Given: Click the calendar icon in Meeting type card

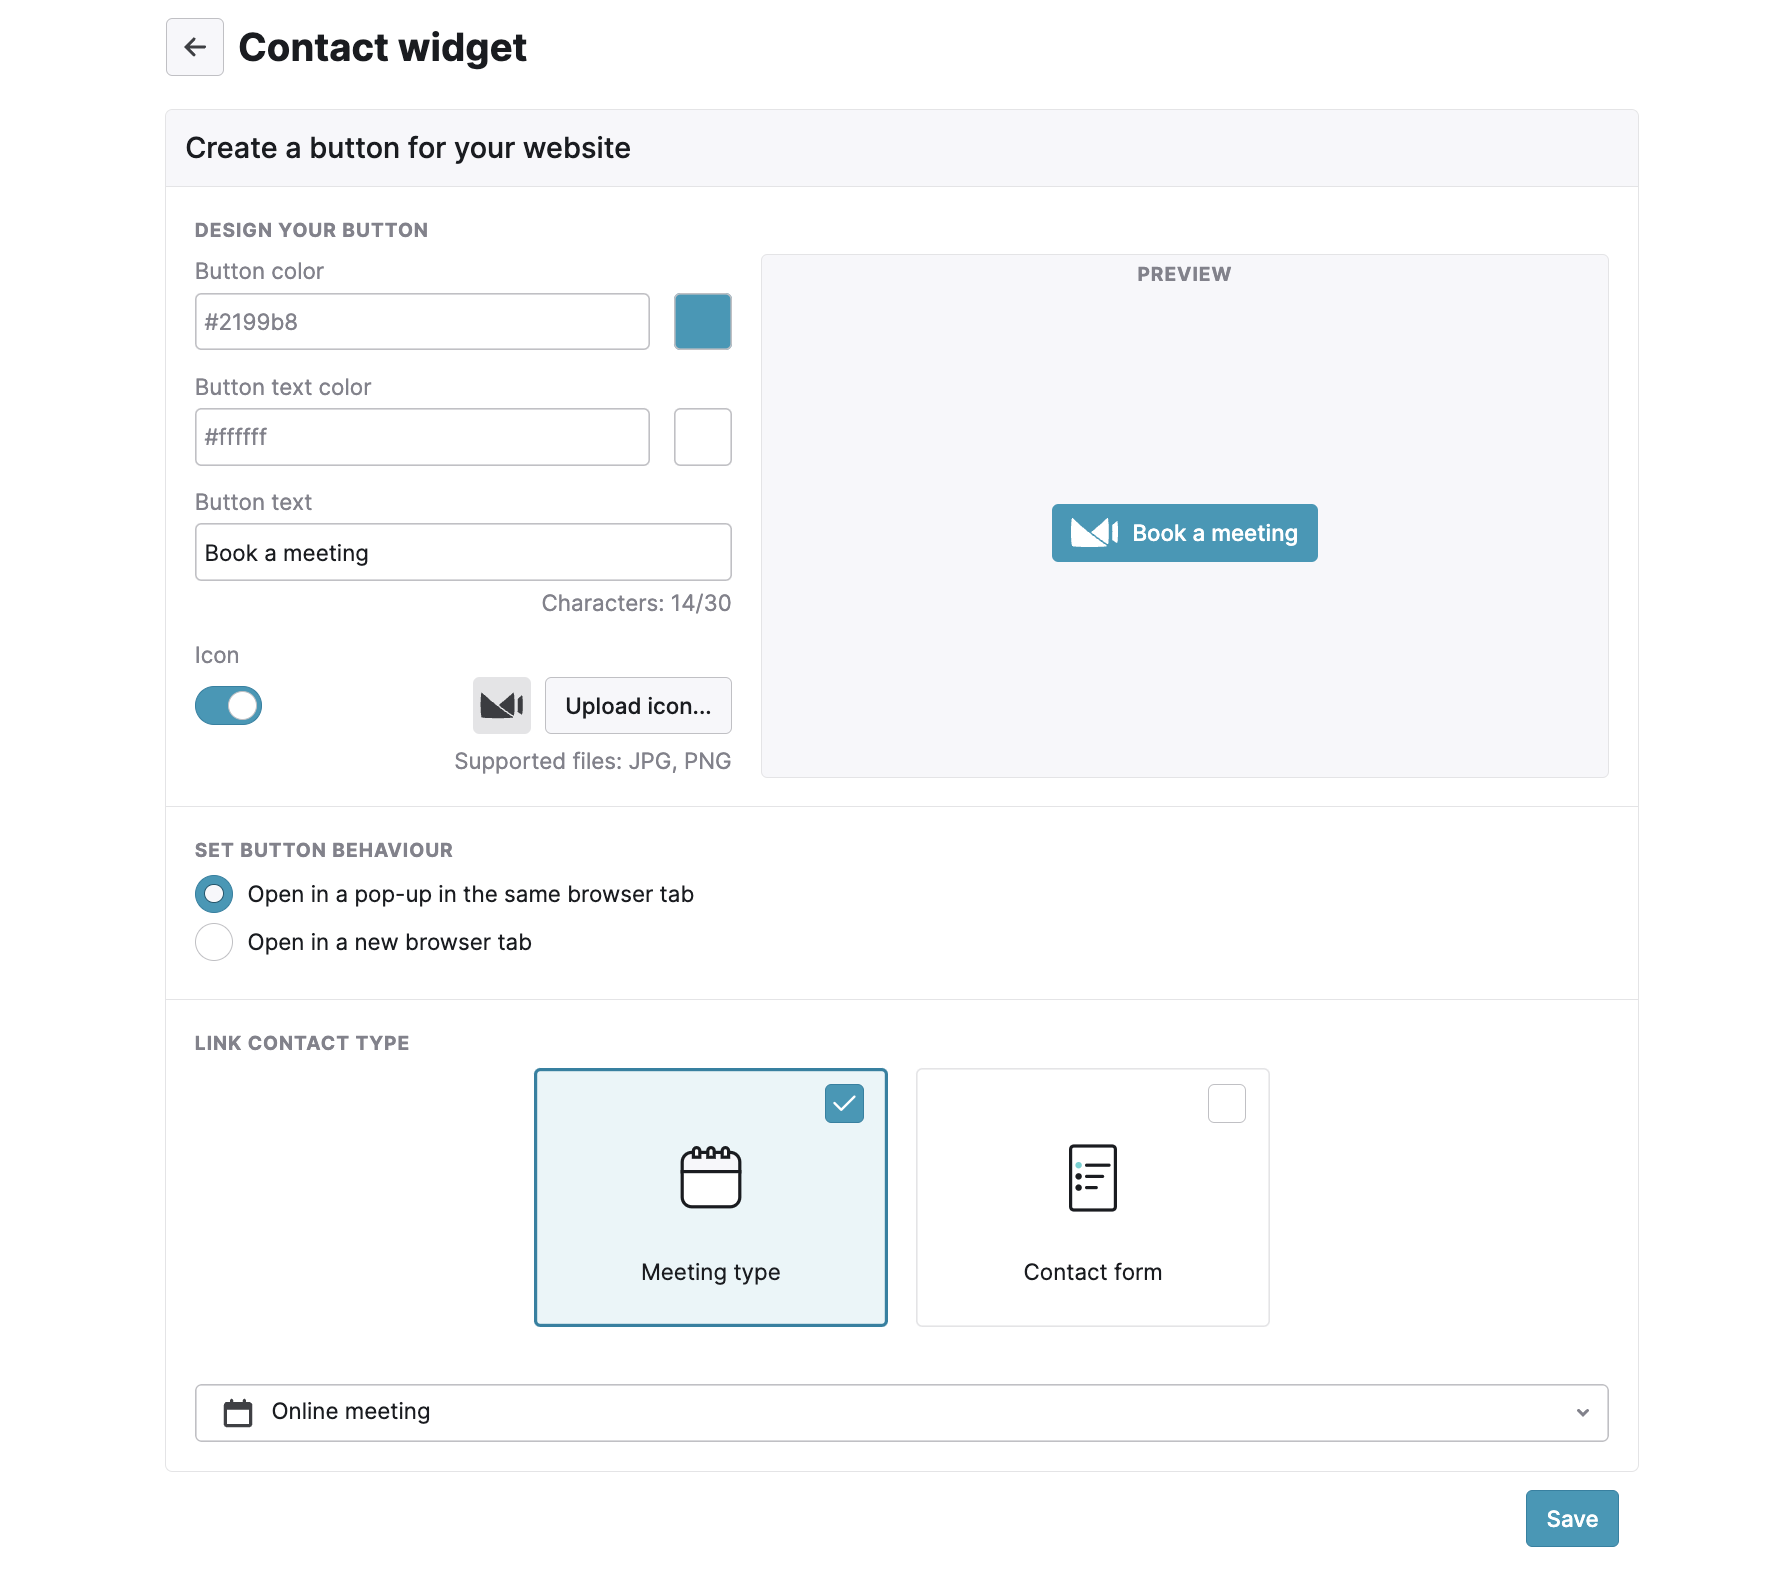Looking at the screenshot, I should (x=711, y=1177).
